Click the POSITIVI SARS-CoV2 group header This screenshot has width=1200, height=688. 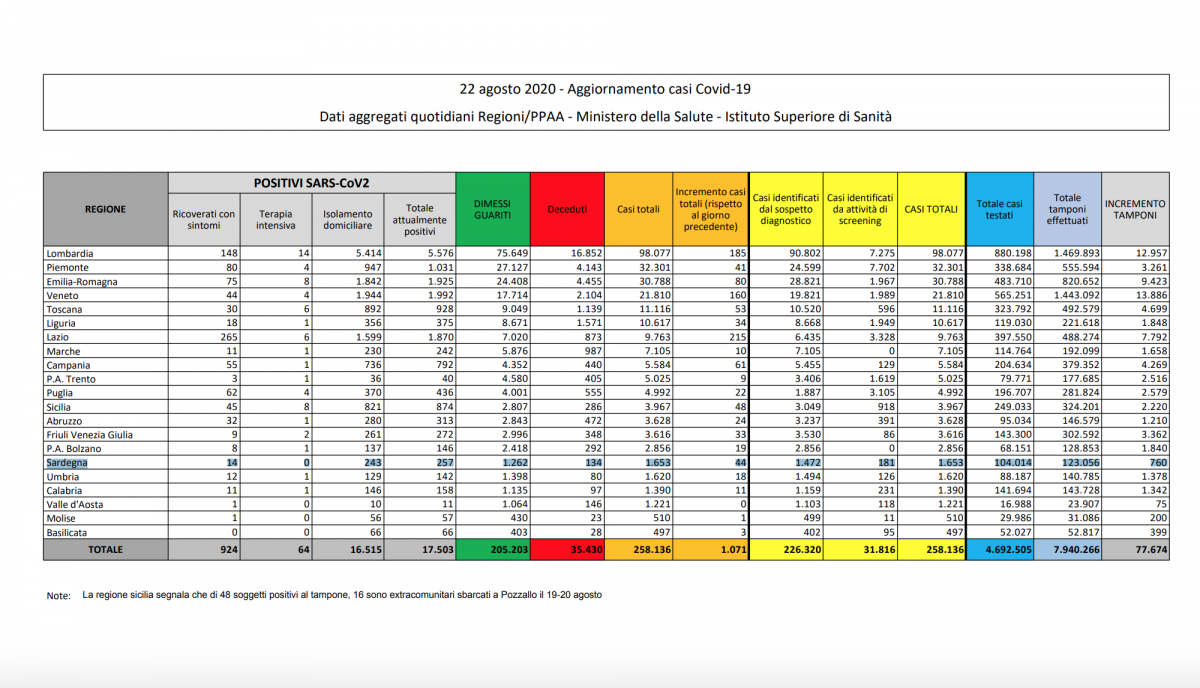click(311, 183)
